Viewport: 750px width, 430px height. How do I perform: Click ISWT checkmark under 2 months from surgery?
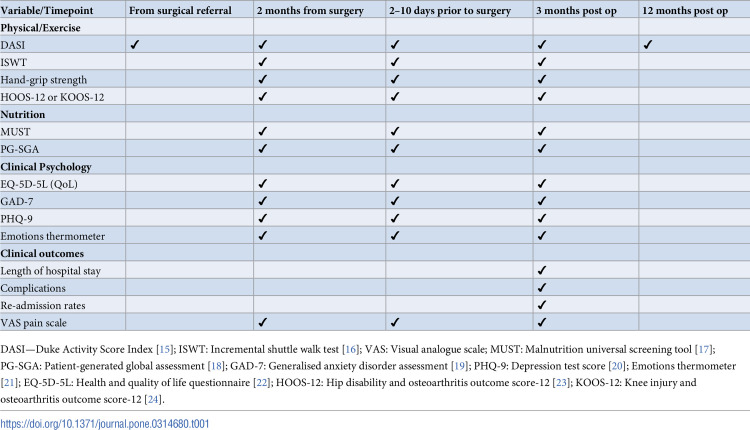click(262, 62)
